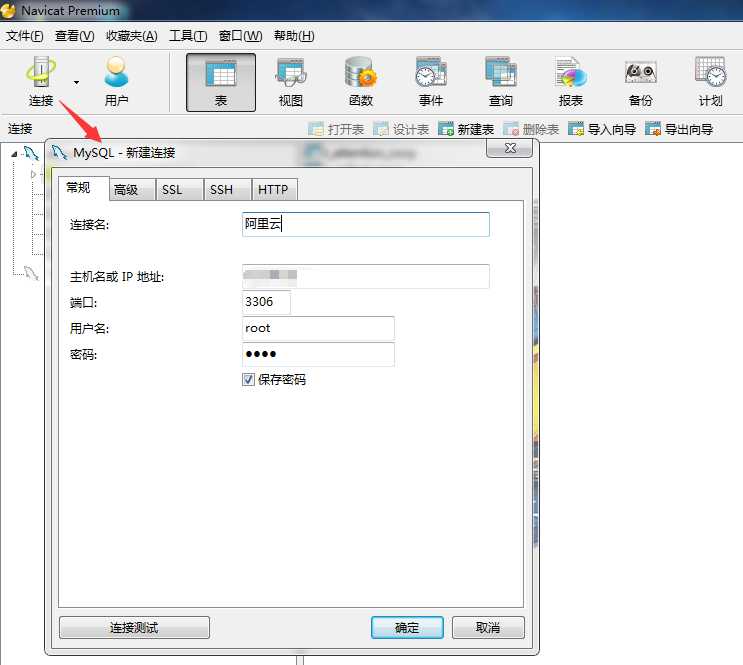Viewport: 743px width, 665px height.
Task: Open the Event (事件) toolbar icon
Action: click(x=431, y=82)
